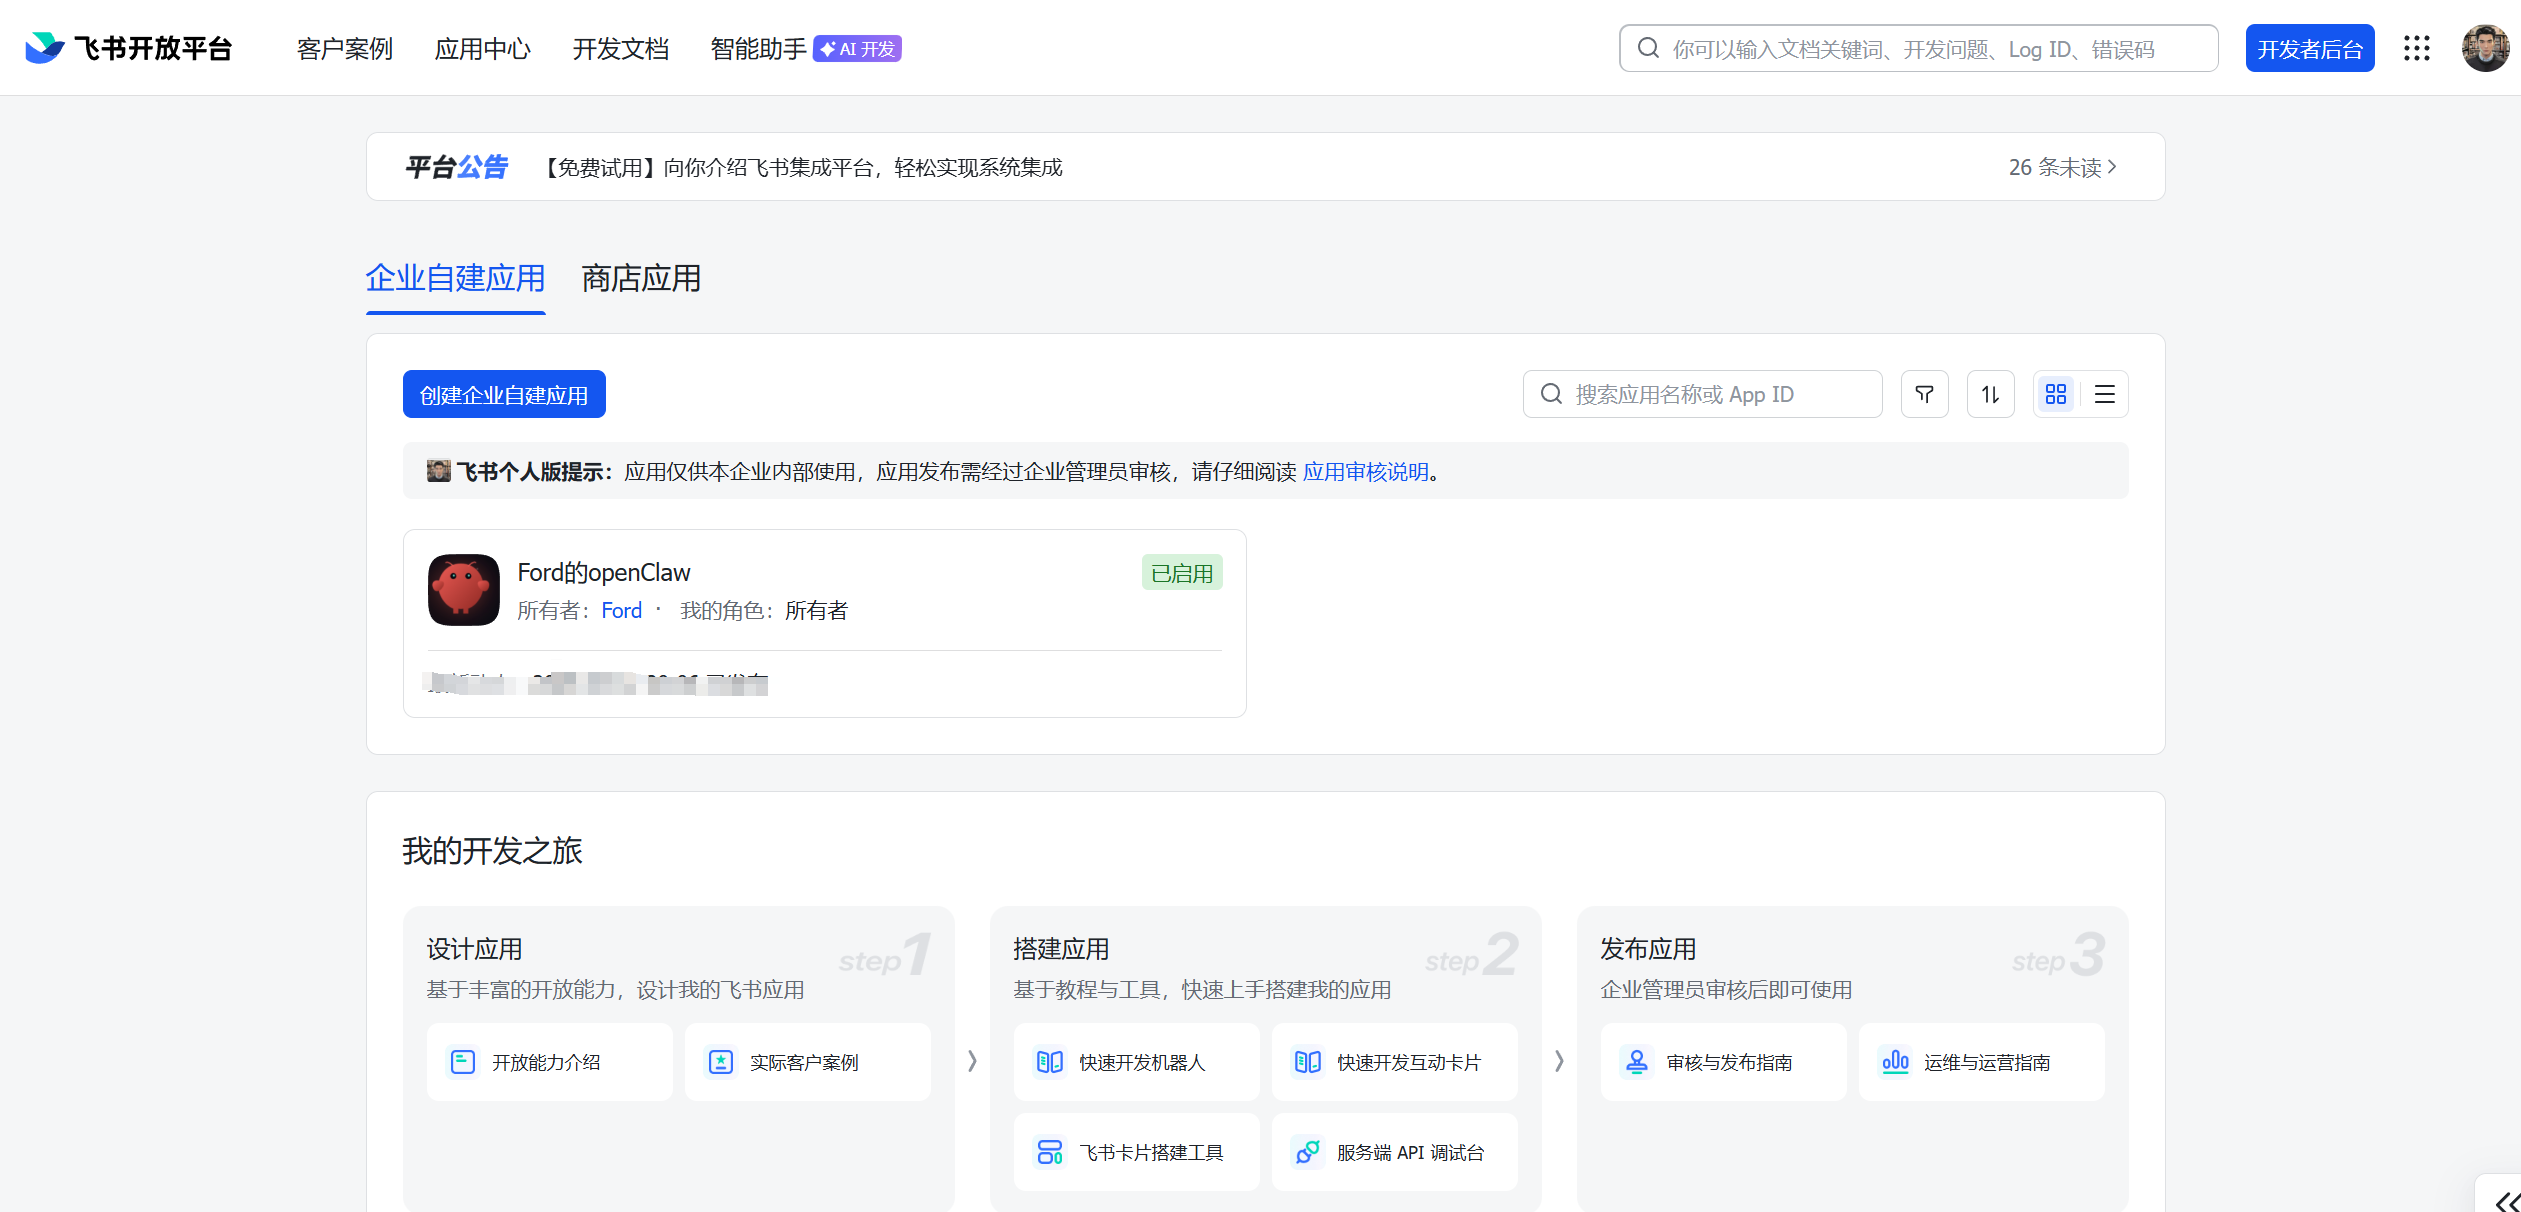Image resolution: width=2521 pixels, height=1212 pixels.
Task: Click the sort order icon
Action: [x=1990, y=394]
